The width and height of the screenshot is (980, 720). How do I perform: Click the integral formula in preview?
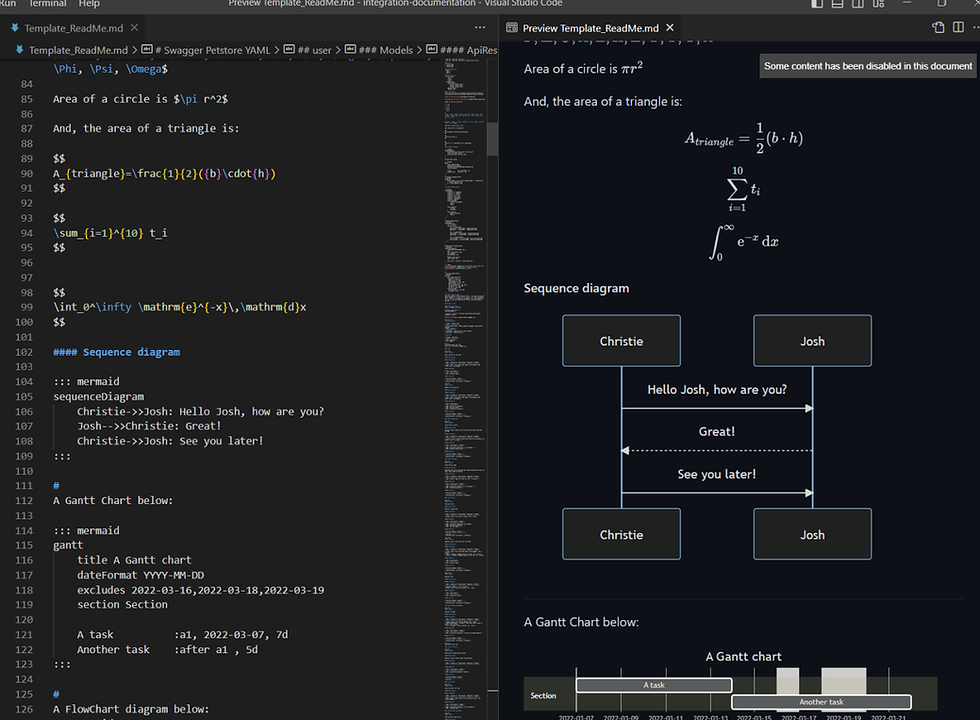(x=744, y=242)
